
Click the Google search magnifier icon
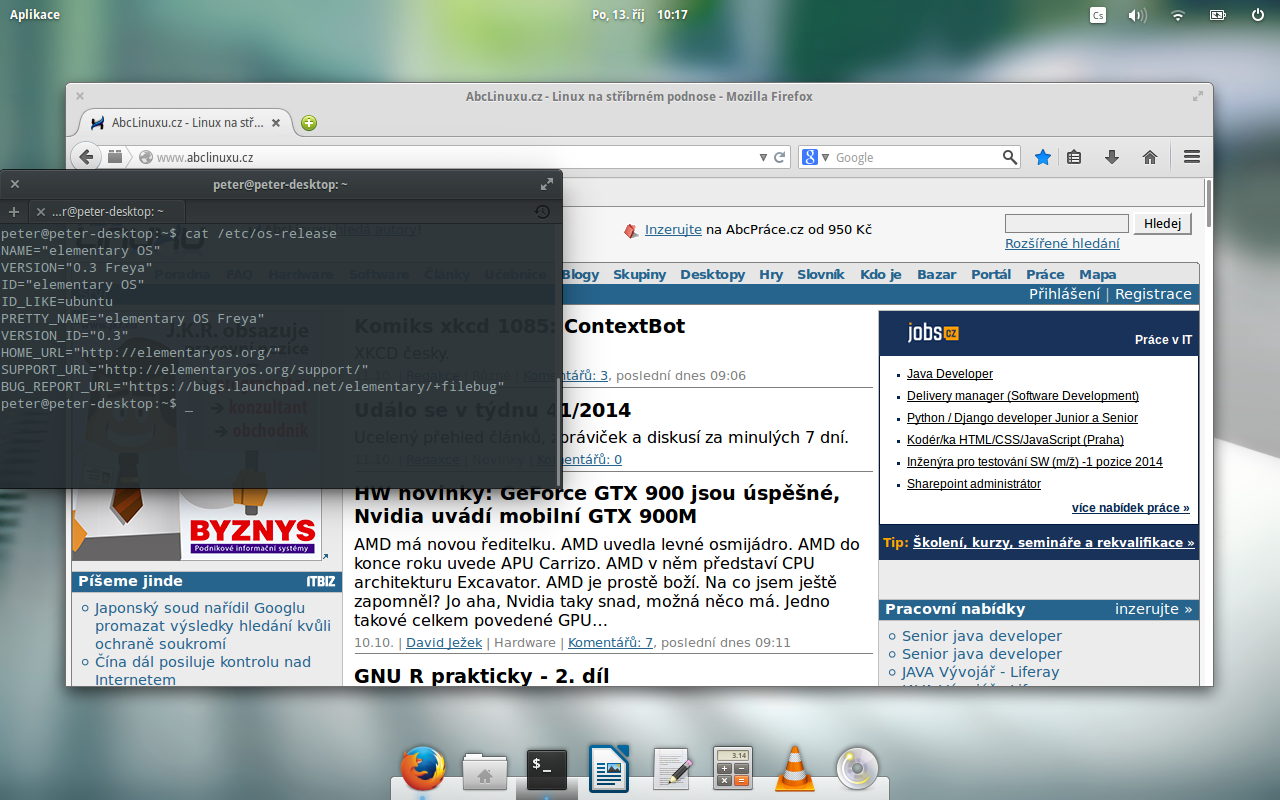click(1010, 157)
